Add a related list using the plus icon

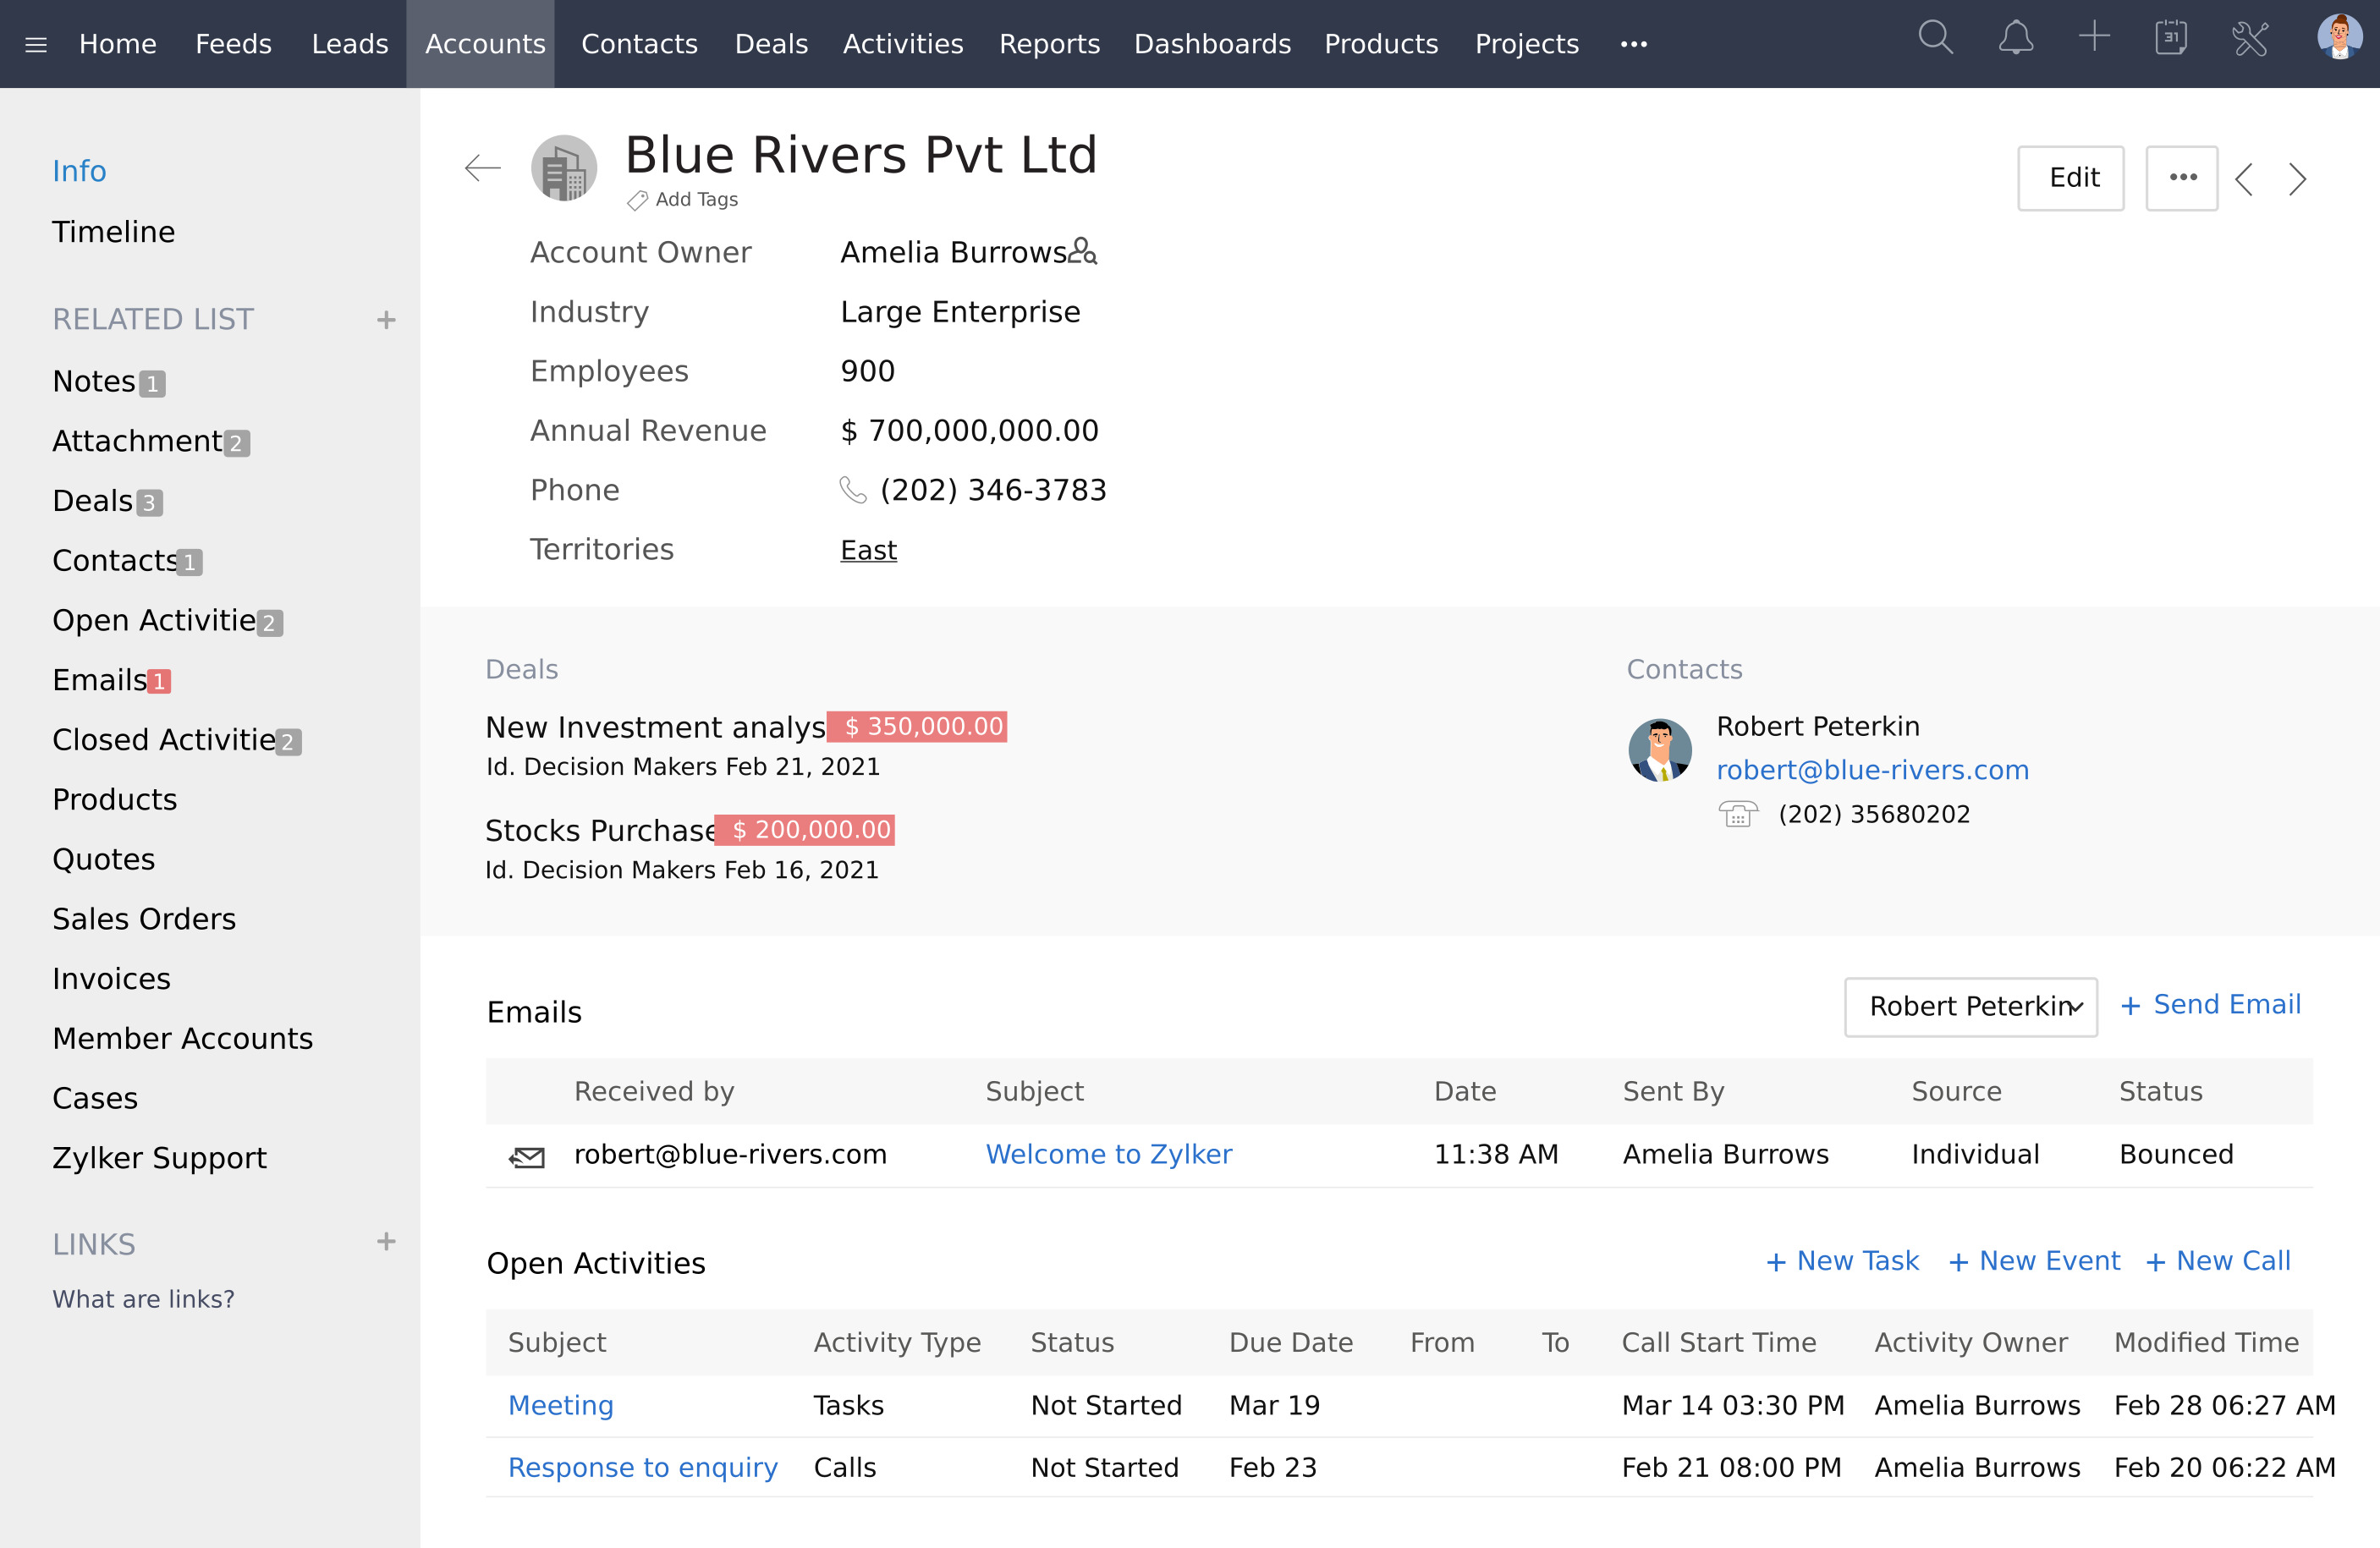[386, 319]
